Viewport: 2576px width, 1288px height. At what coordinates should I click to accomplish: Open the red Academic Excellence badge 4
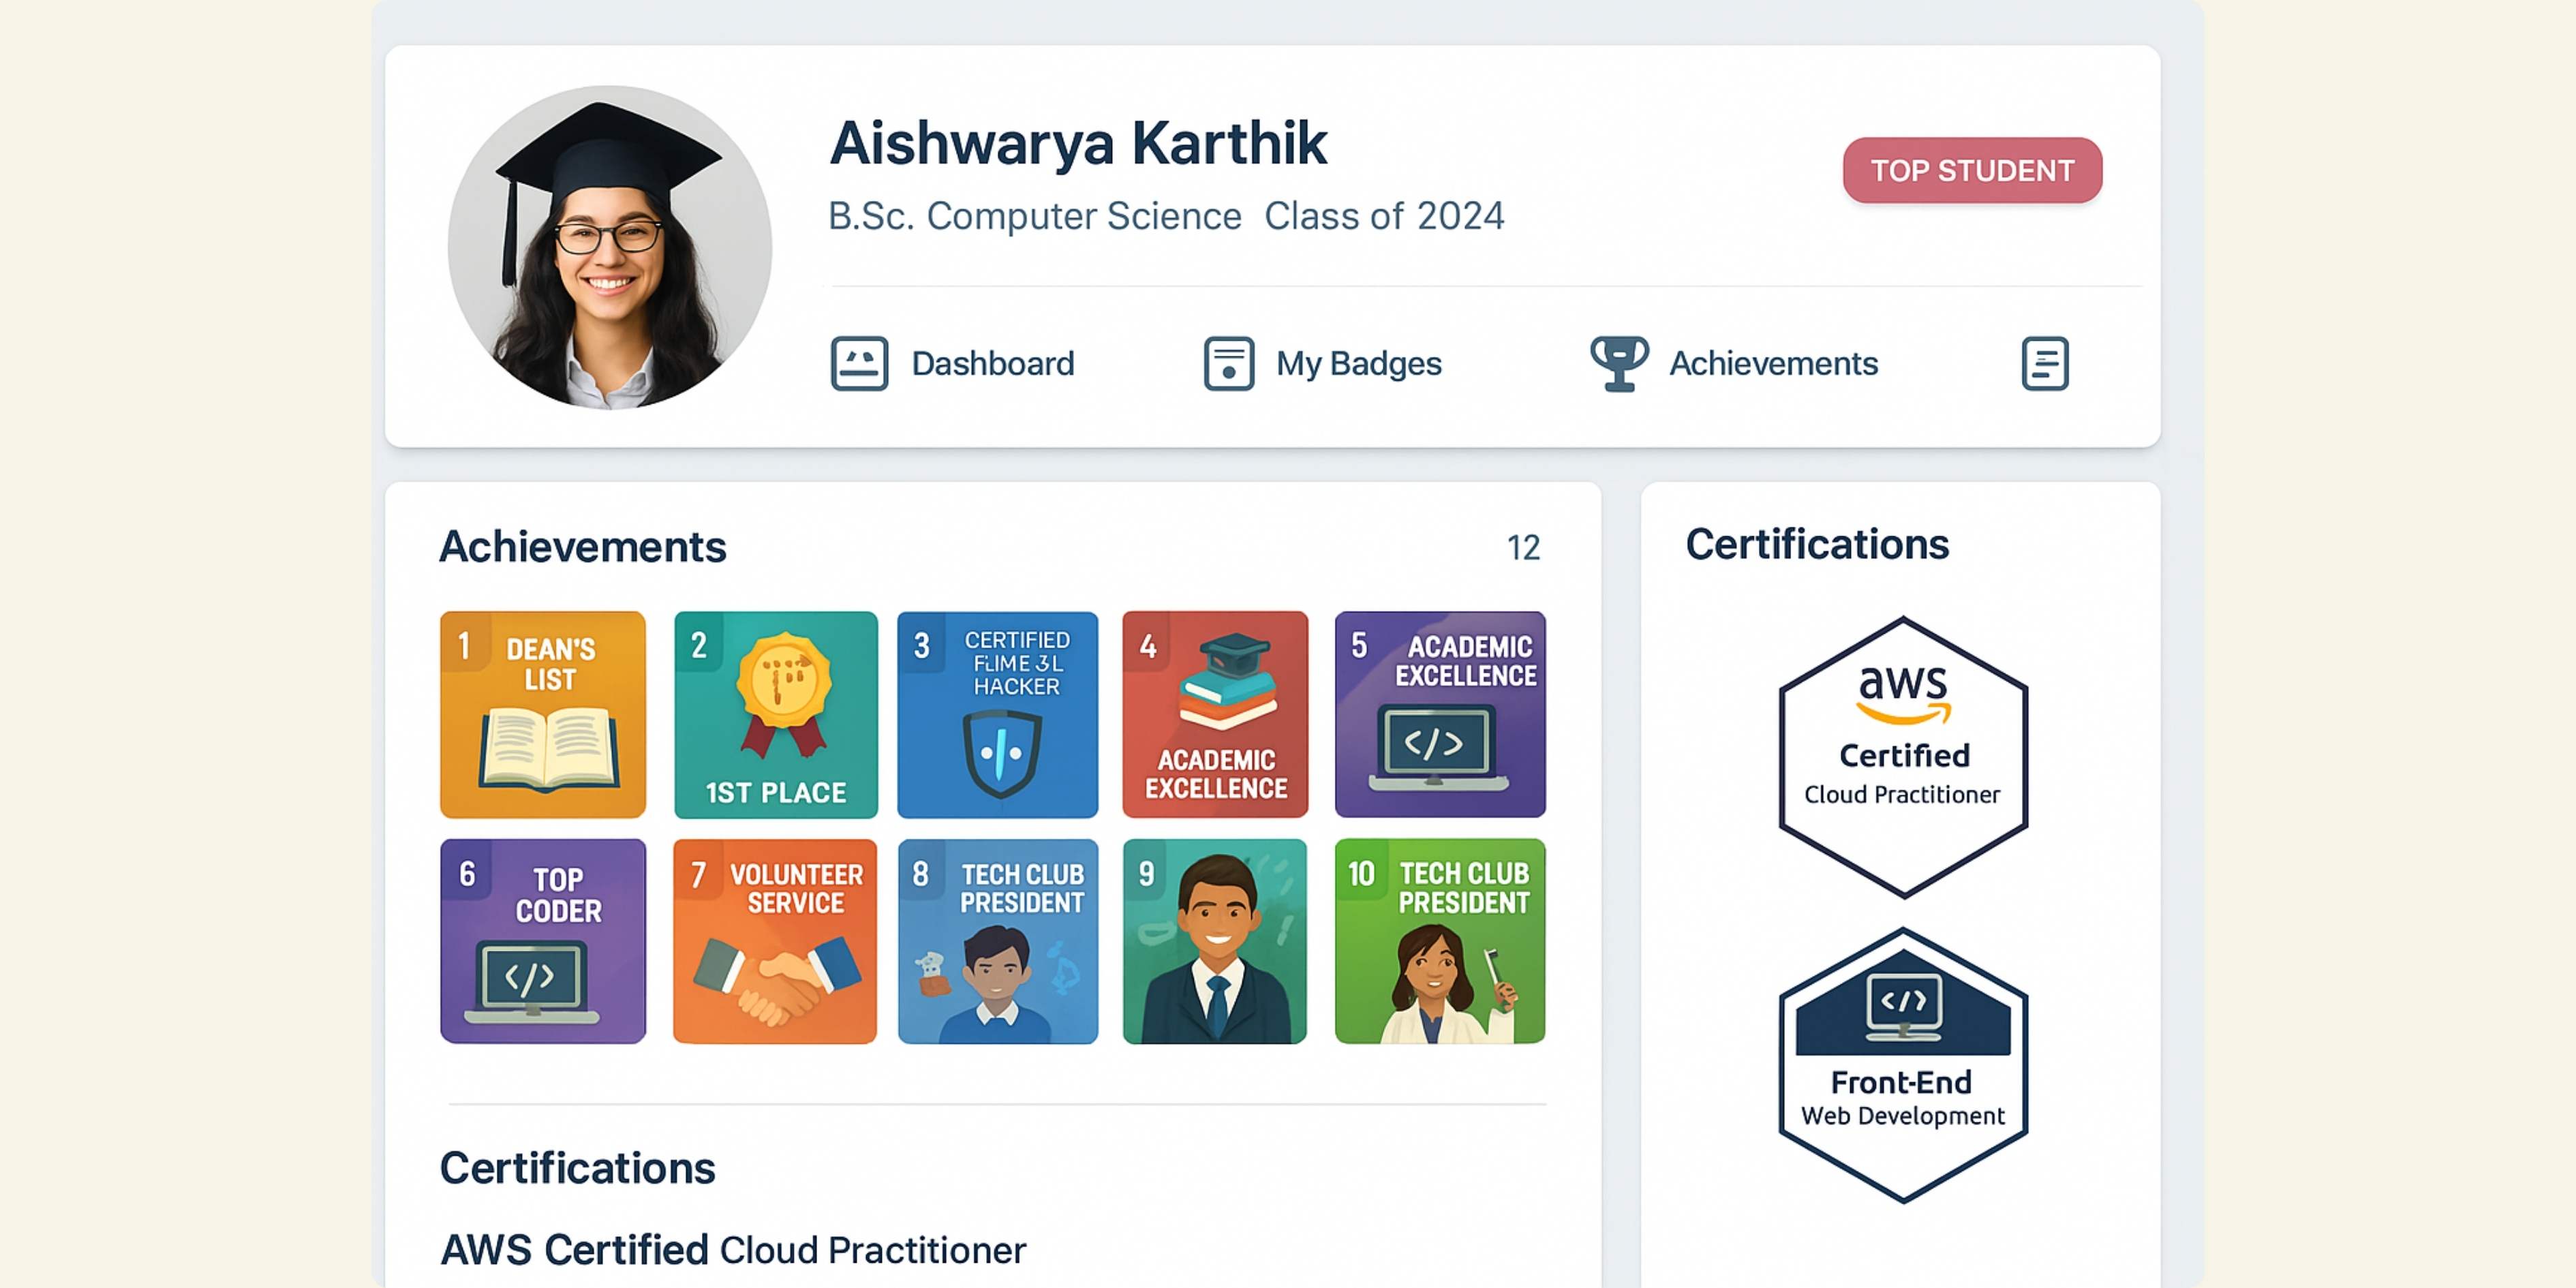1215,714
